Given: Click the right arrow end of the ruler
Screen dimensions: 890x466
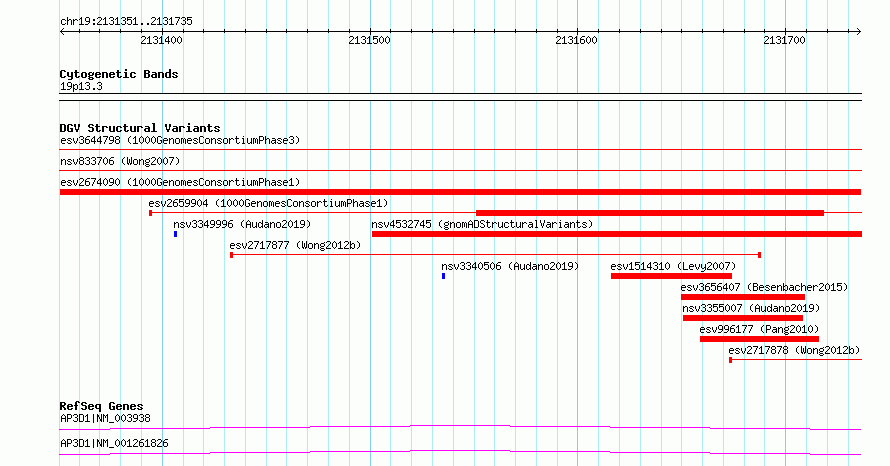Looking at the screenshot, I should coord(859,31).
